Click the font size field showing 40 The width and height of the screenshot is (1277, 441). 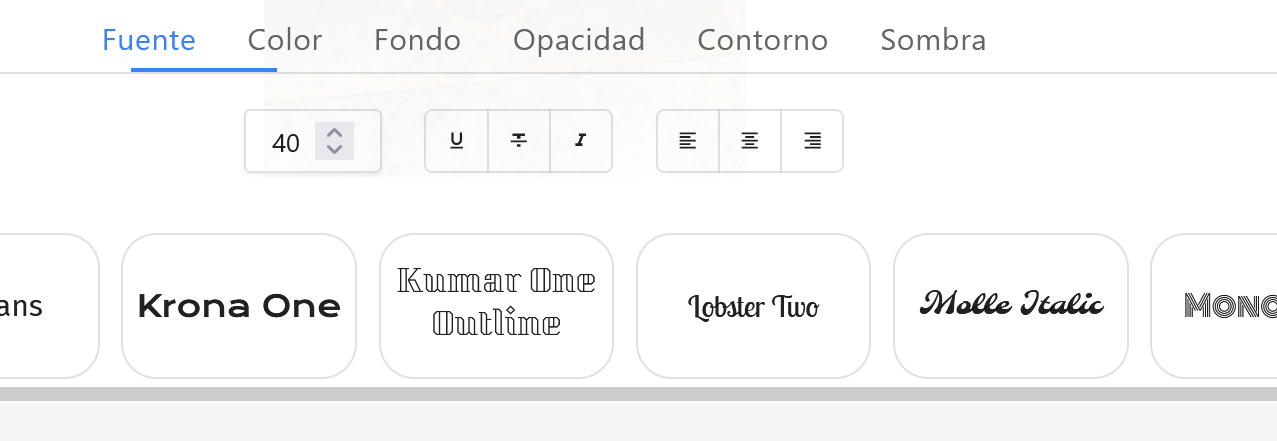(x=285, y=142)
